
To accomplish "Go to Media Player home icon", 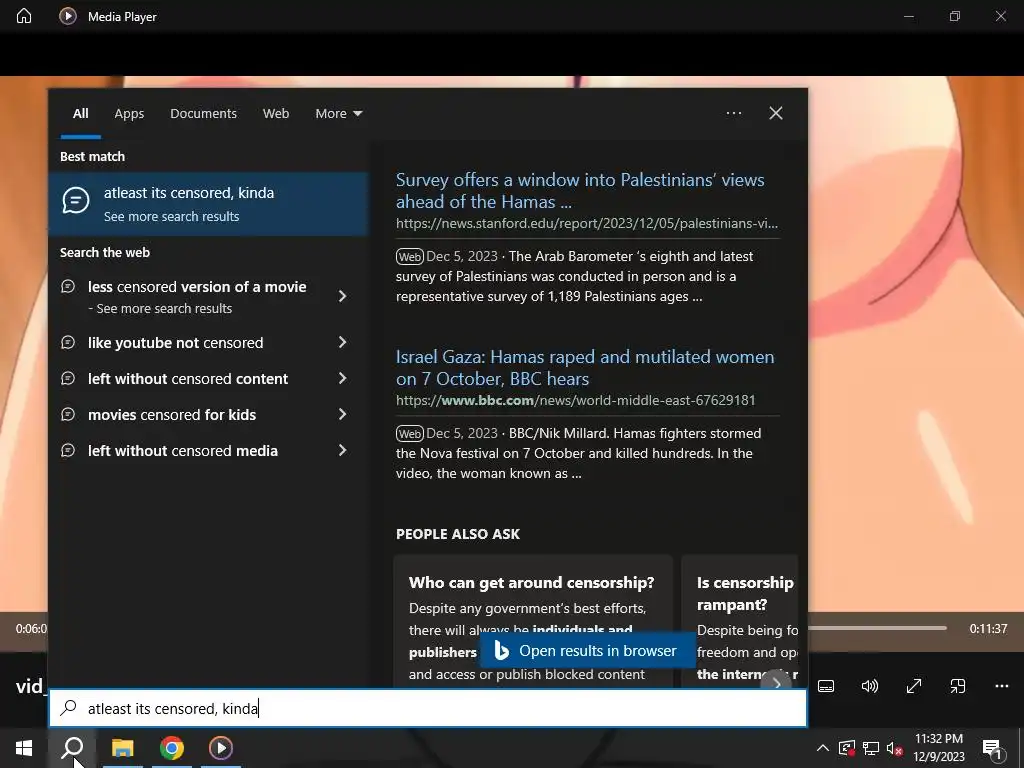I will pos(24,16).
